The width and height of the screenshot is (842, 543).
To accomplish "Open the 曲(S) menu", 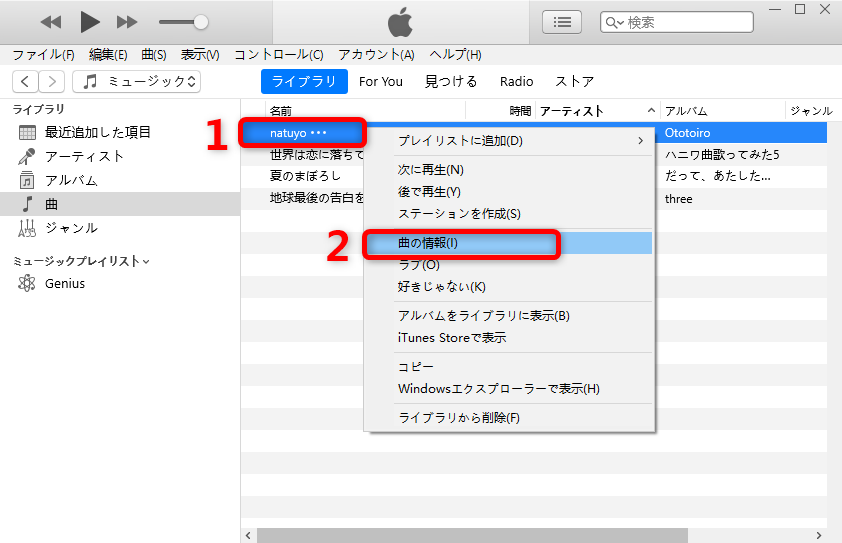I will (x=154, y=55).
